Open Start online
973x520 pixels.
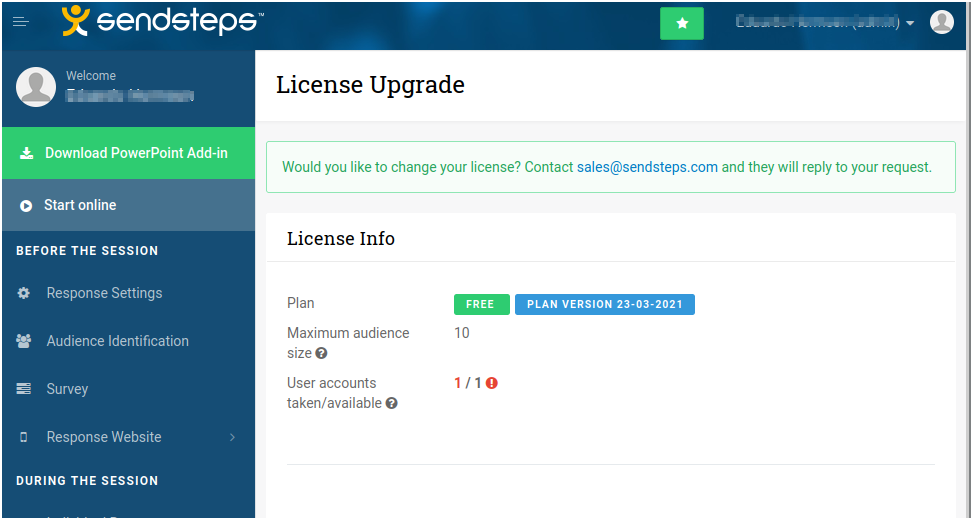[128, 205]
